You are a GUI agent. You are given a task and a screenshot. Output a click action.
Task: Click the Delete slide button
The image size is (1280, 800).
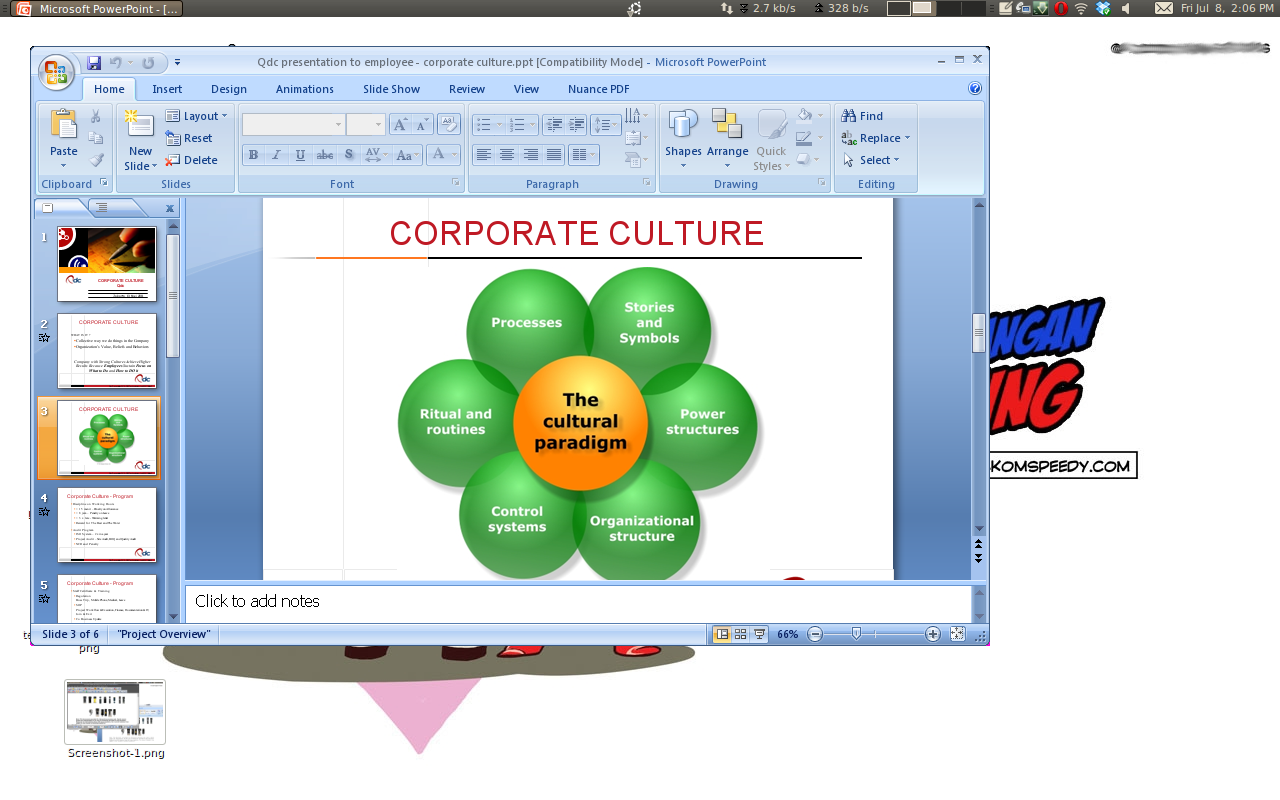(x=191, y=160)
